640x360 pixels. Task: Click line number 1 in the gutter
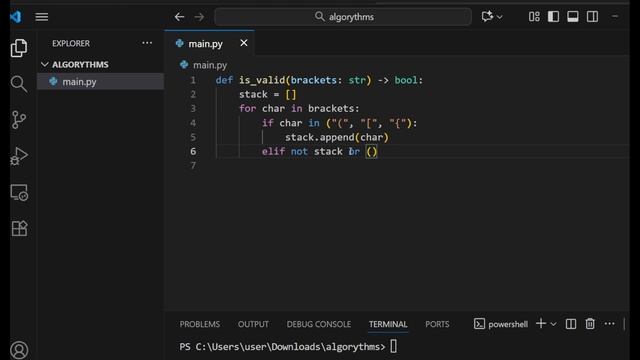tap(193, 80)
